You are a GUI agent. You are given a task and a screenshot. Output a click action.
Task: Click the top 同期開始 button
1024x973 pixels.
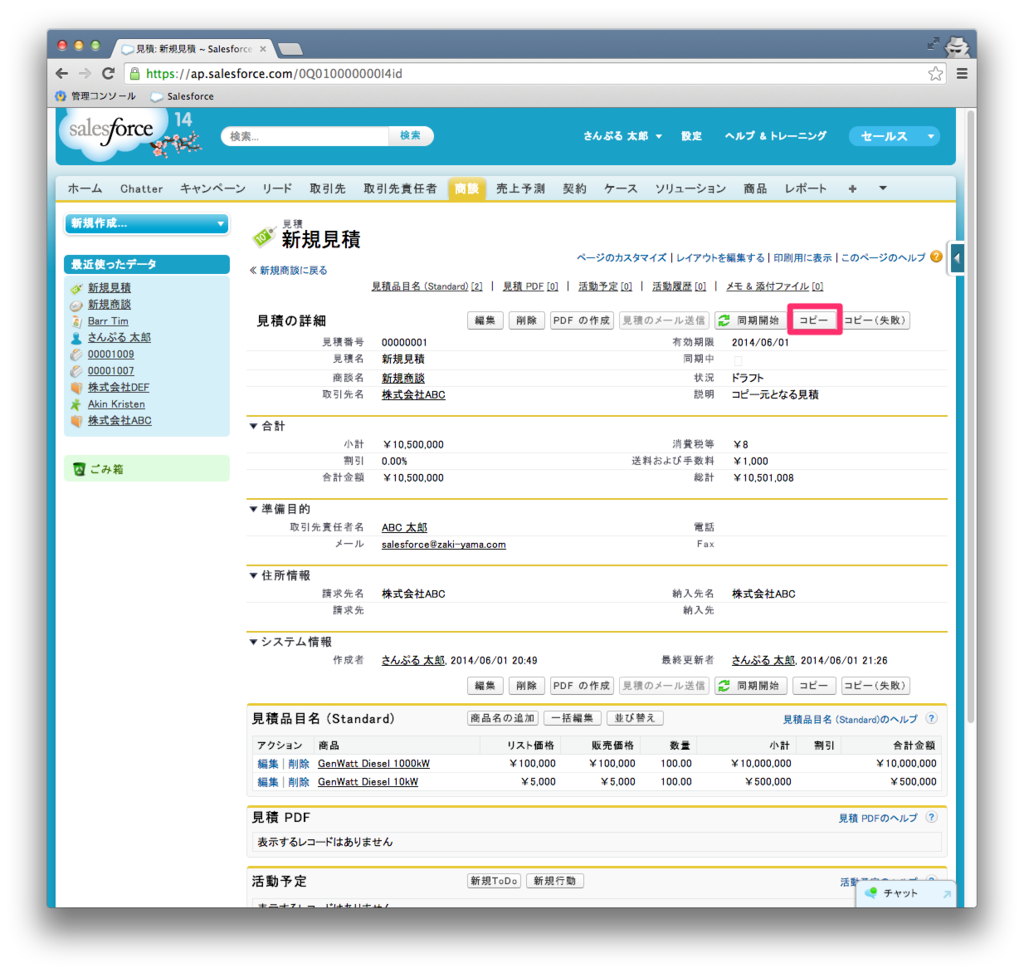point(750,321)
